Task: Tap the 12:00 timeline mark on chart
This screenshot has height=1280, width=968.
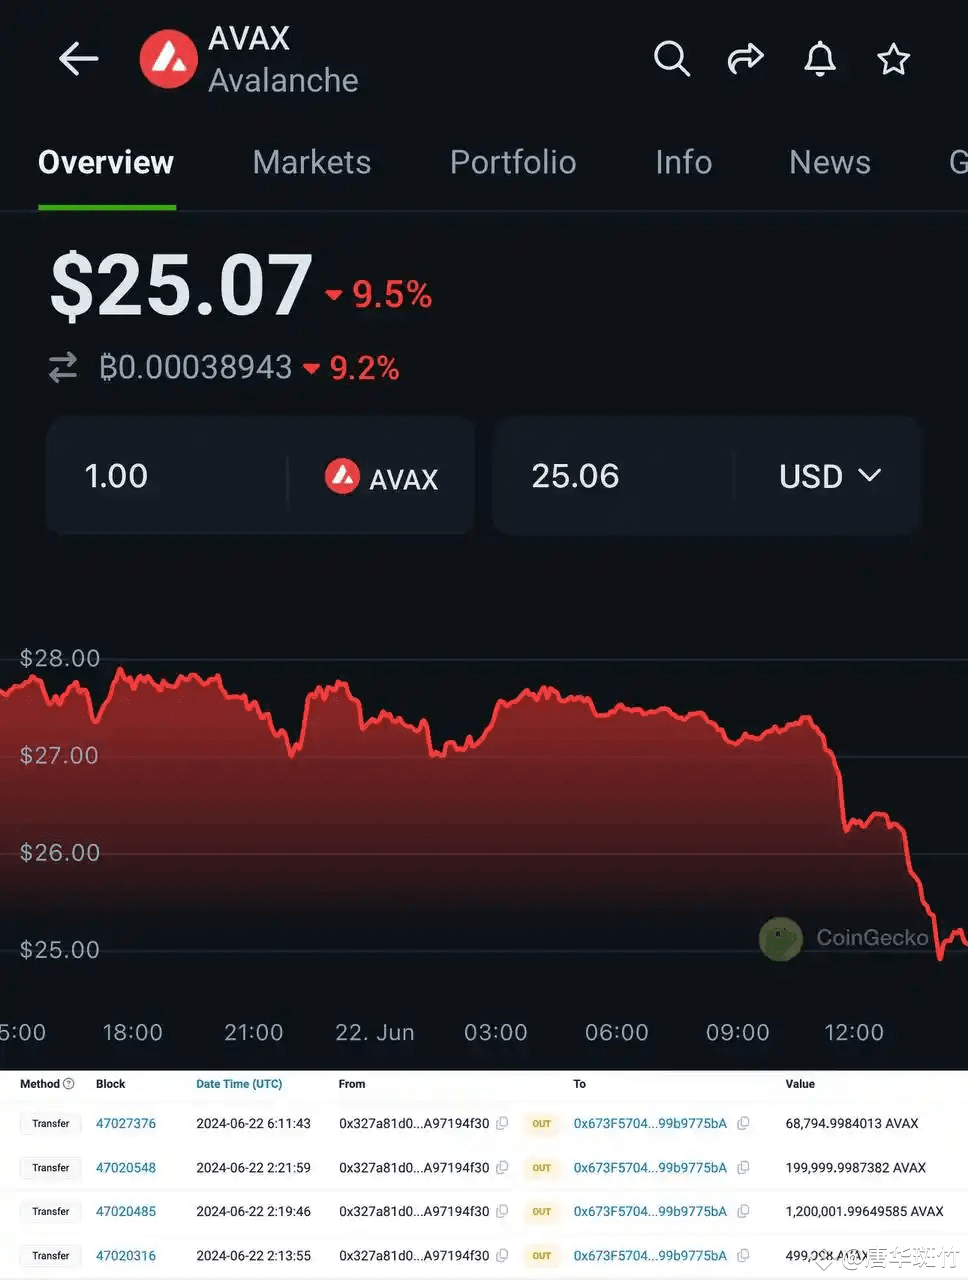Action: click(854, 1032)
